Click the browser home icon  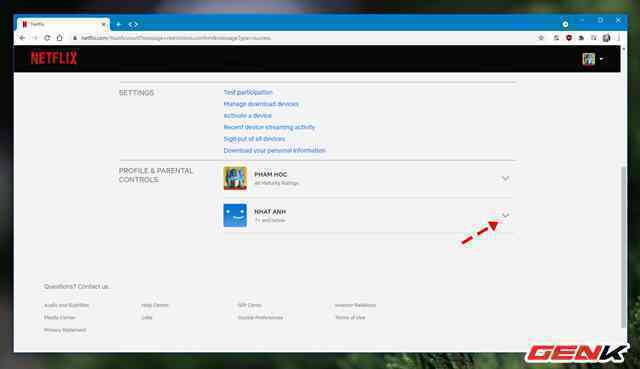60,38
